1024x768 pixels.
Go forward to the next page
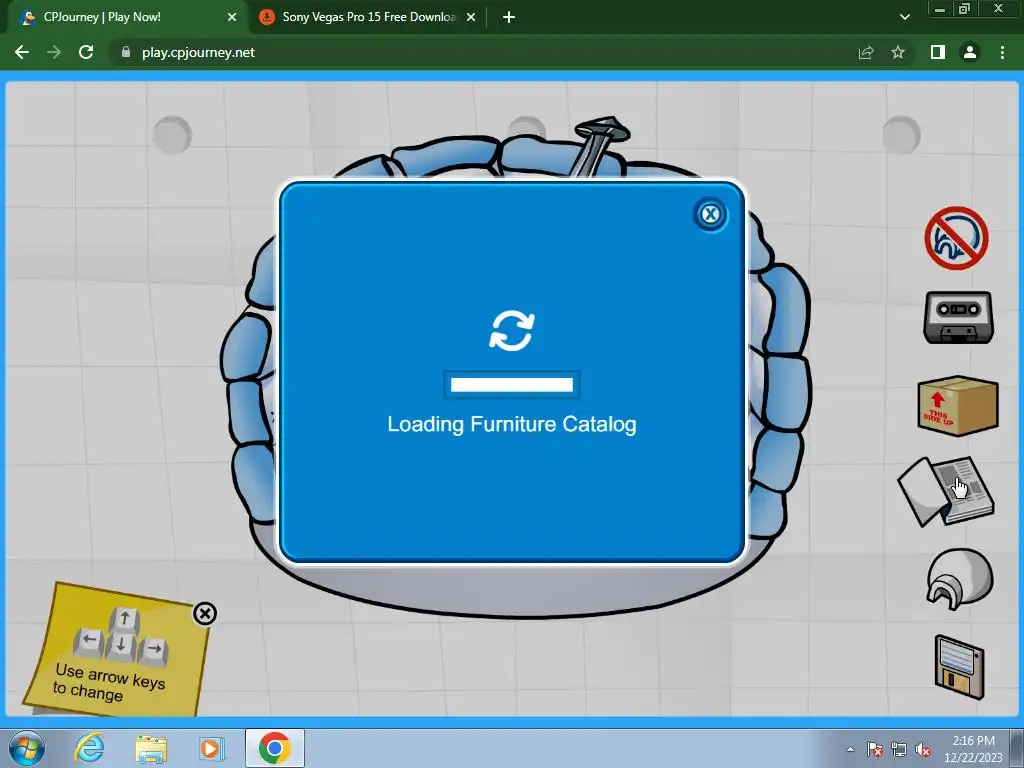[x=54, y=52]
